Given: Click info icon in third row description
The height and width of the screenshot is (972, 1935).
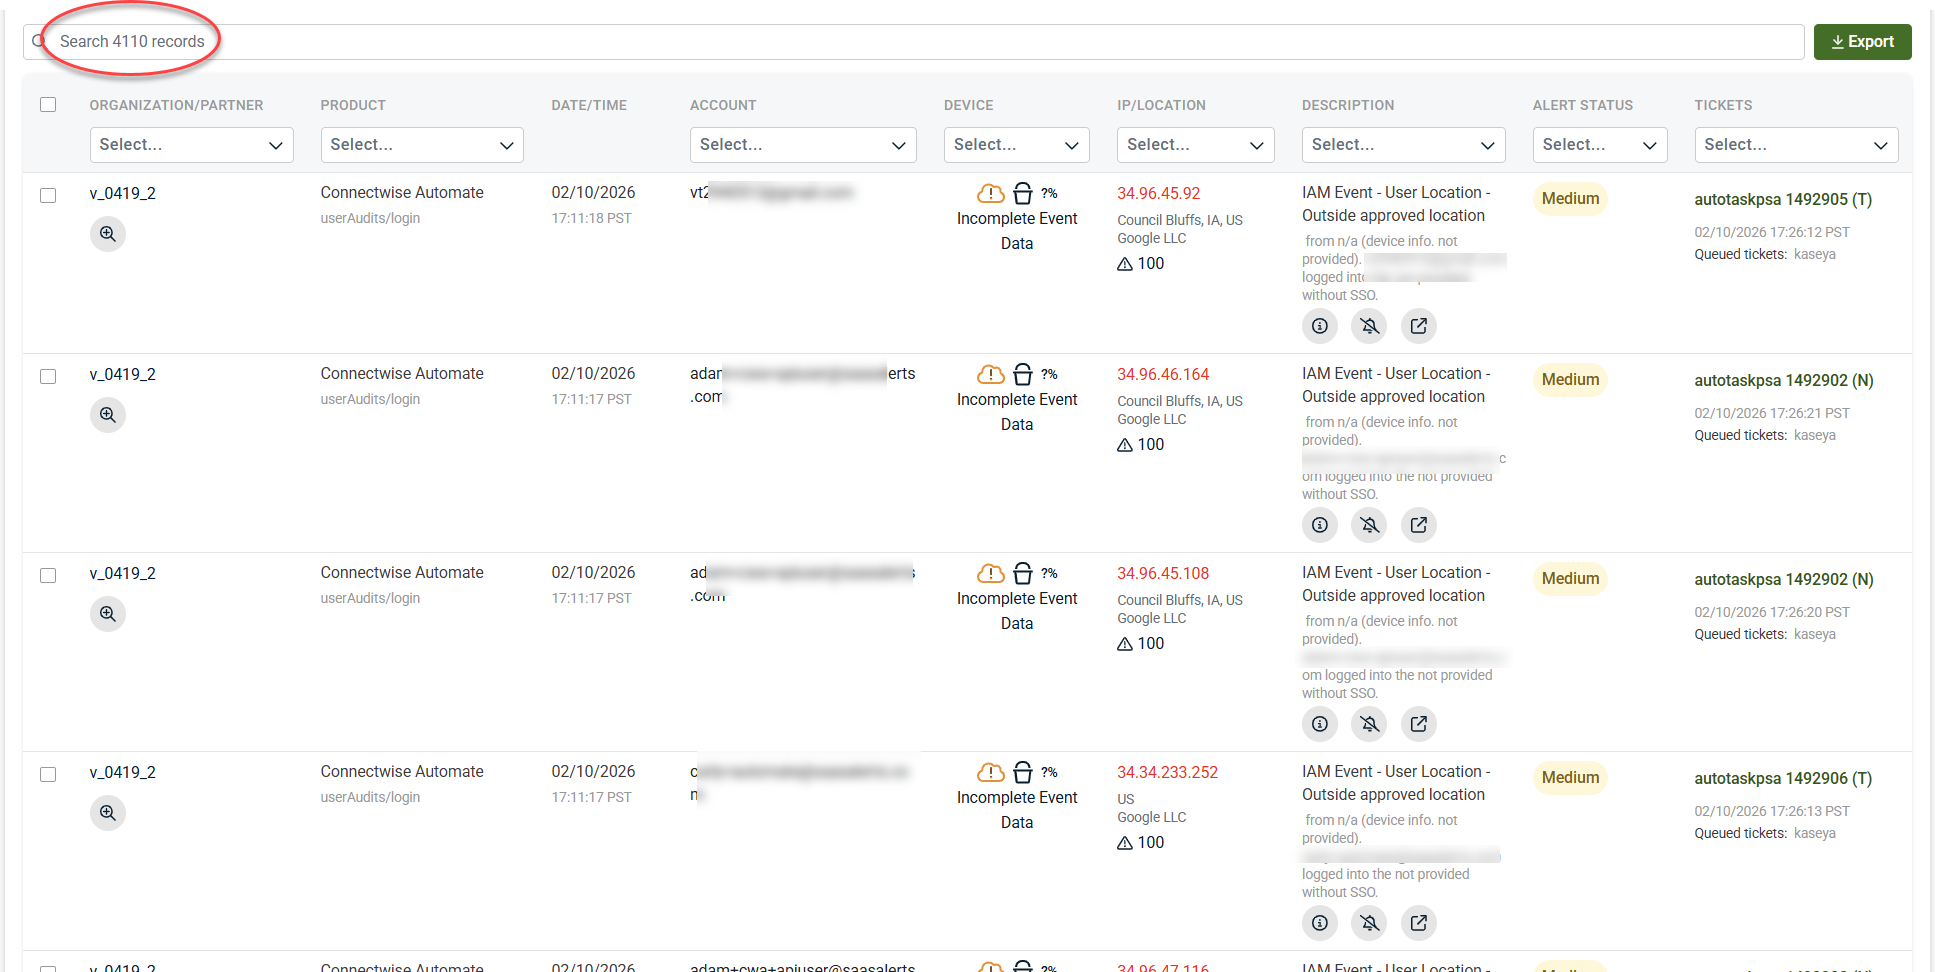Looking at the screenshot, I should click(1319, 724).
